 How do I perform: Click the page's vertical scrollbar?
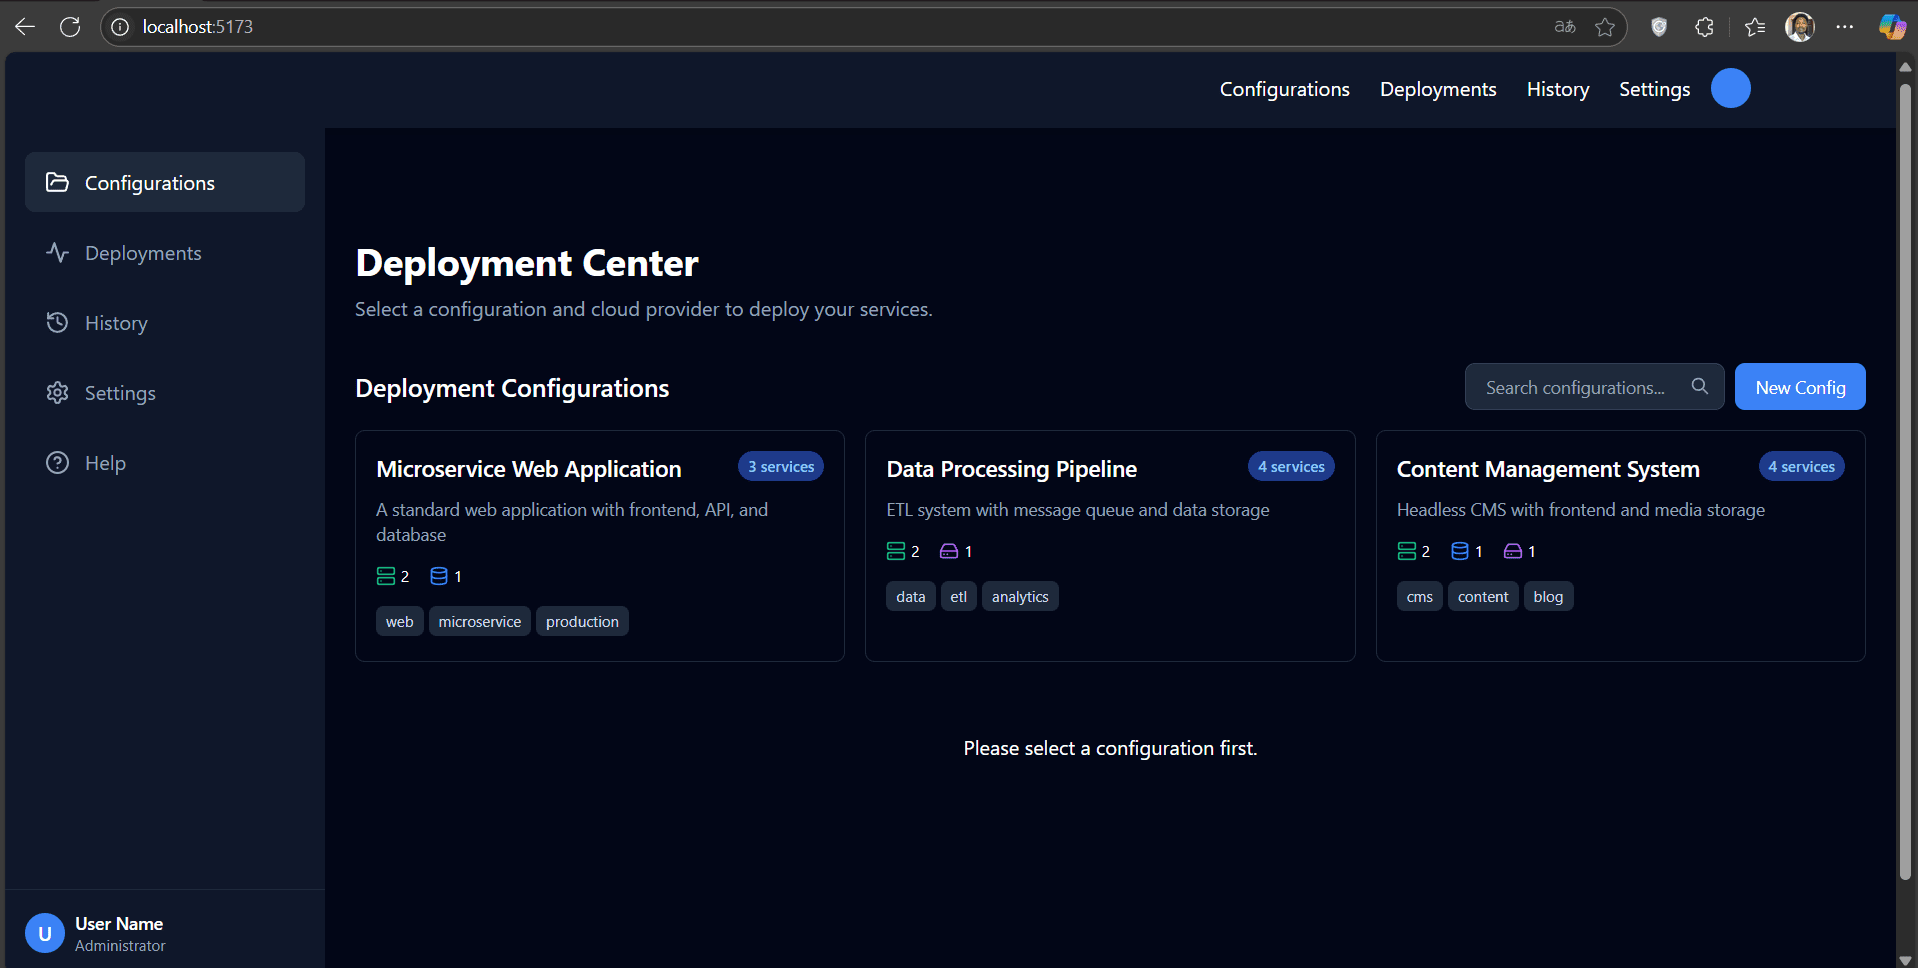click(x=1905, y=480)
